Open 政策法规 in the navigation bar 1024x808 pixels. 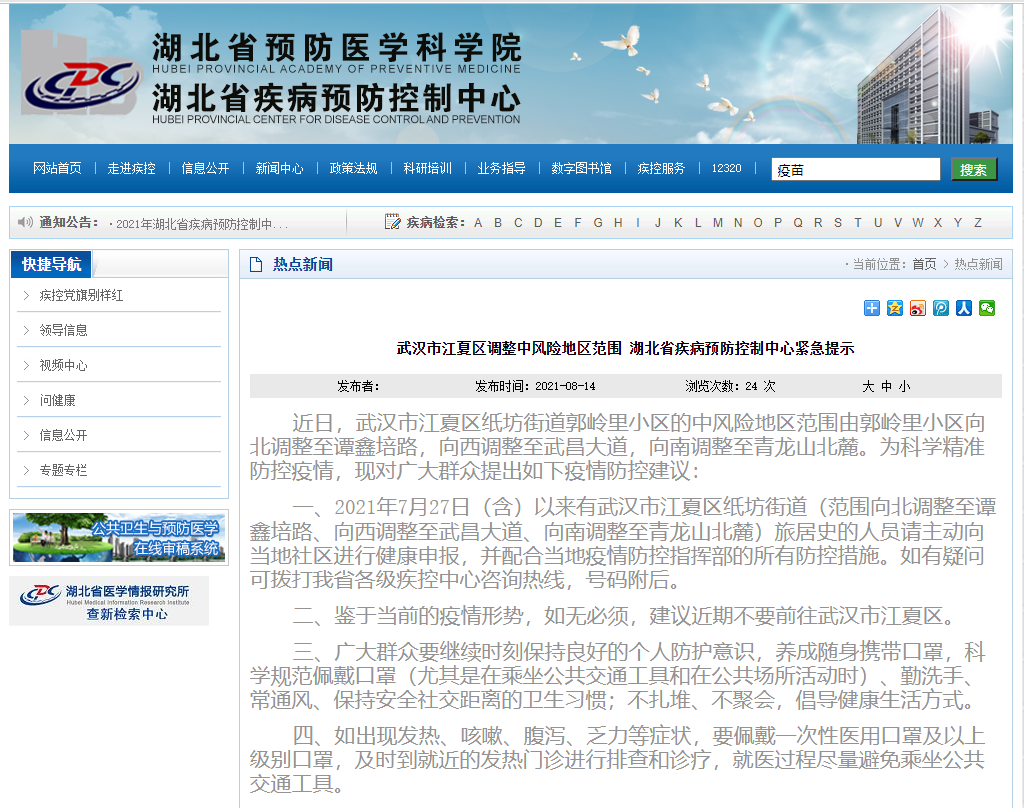(x=353, y=169)
